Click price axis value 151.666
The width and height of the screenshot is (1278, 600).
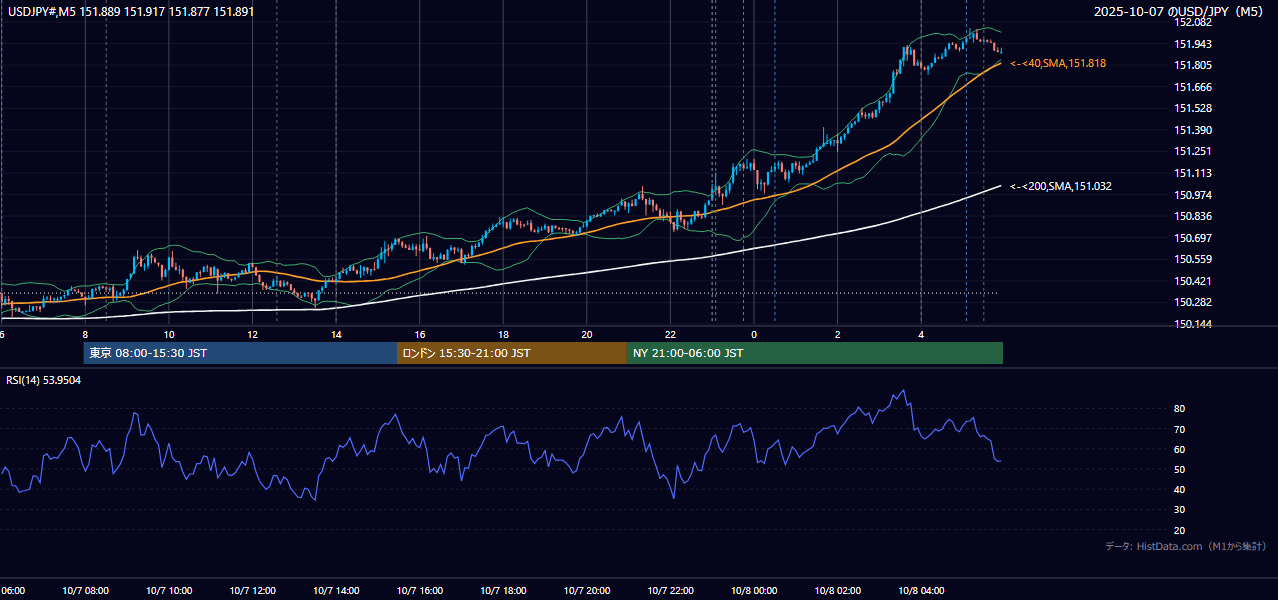1193,87
